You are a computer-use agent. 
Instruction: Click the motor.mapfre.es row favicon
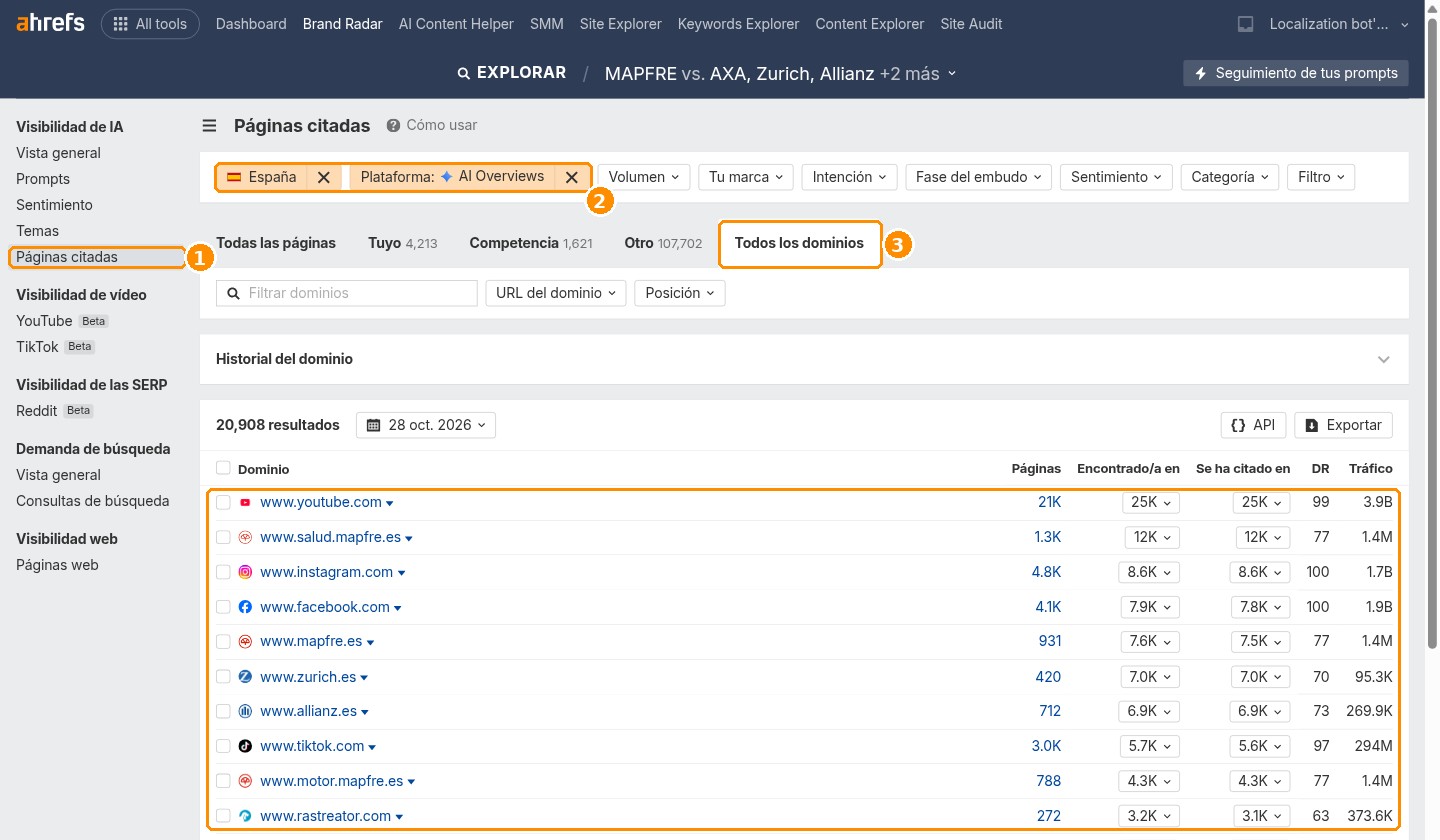point(245,781)
